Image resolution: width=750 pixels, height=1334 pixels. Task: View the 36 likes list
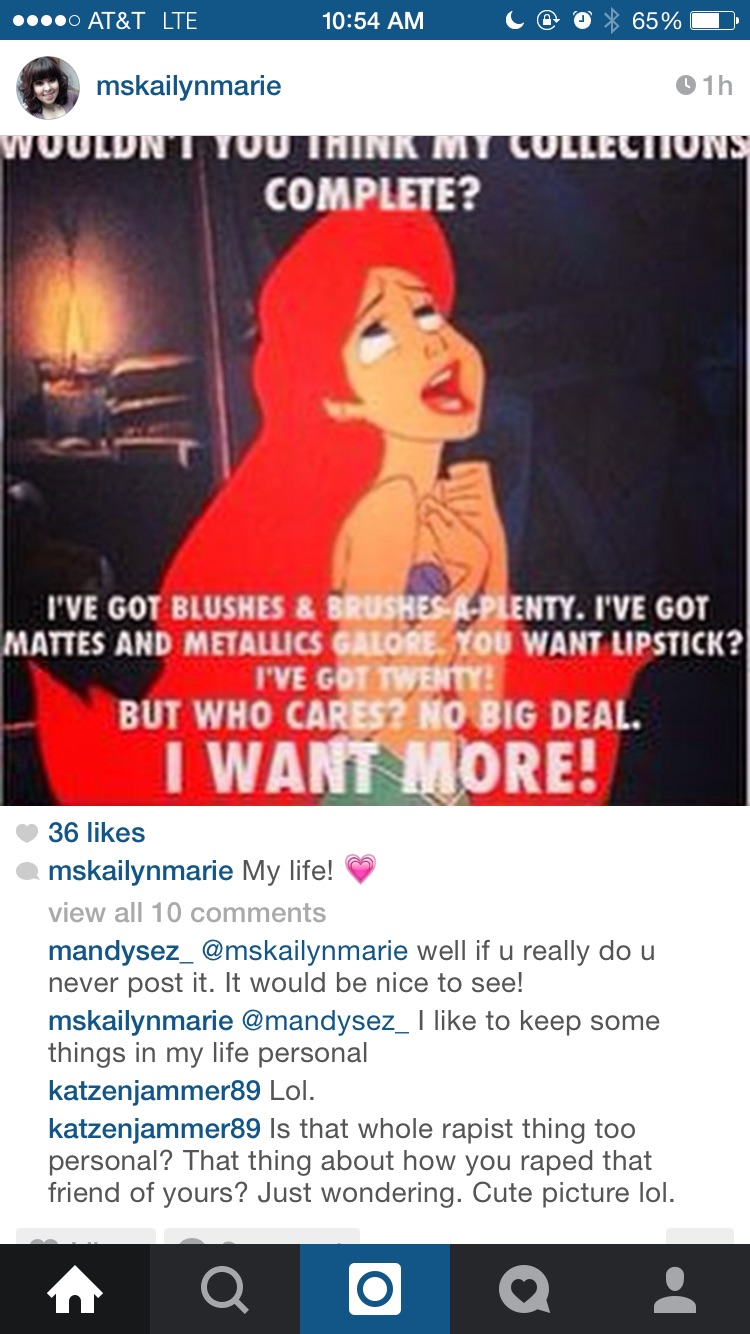tap(96, 832)
